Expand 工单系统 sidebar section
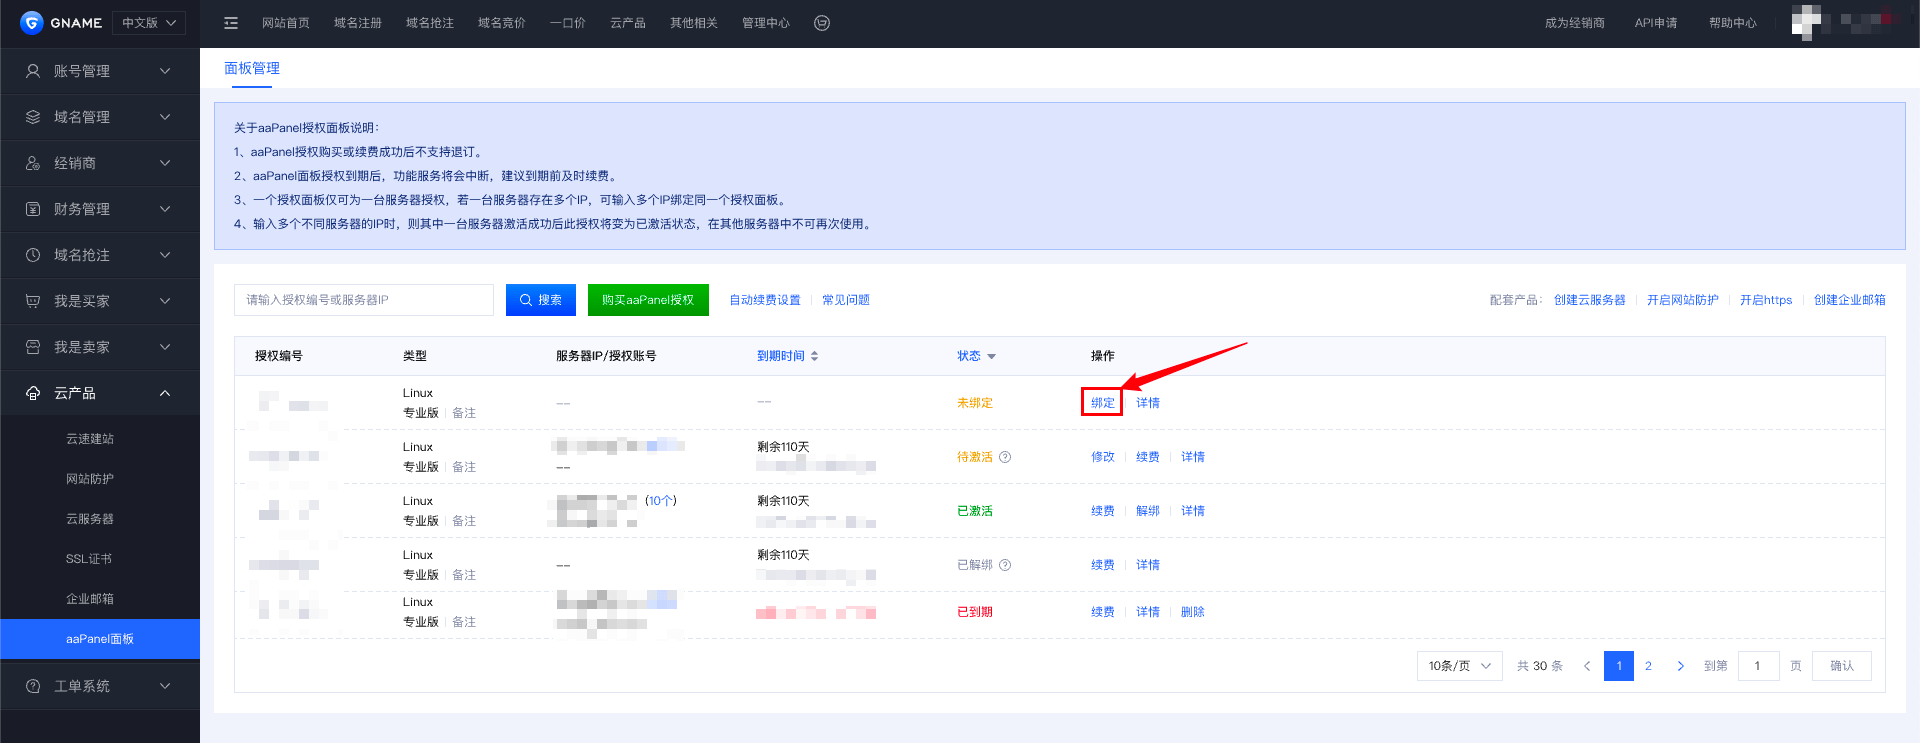This screenshot has height=743, width=1920. tap(100, 686)
